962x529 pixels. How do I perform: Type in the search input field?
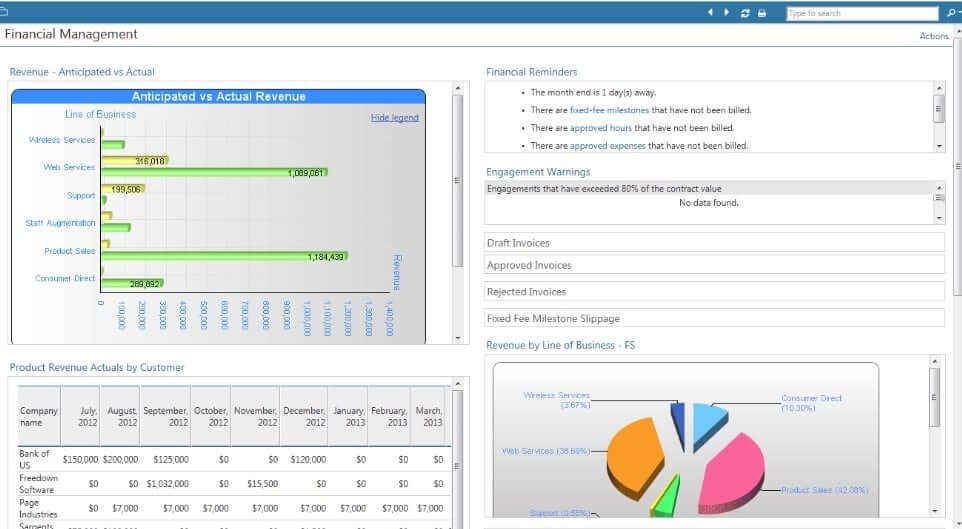click(x=860, y=13)
